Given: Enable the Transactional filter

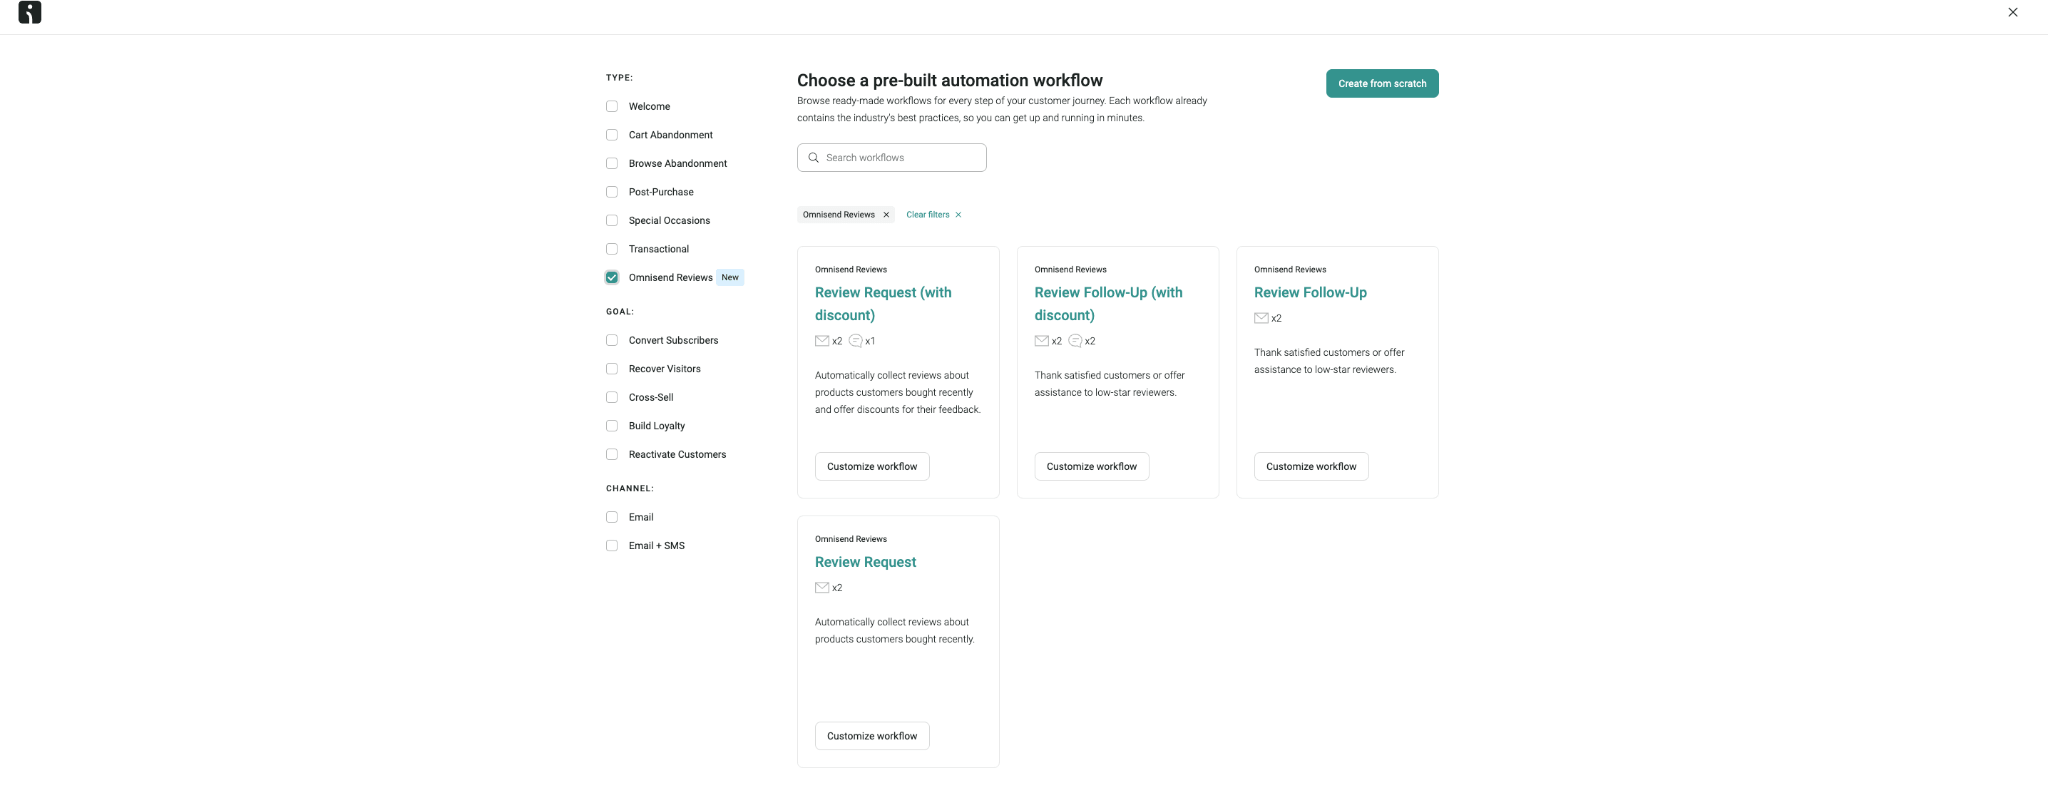Looking at the screenshot, I should [x=612, y=249].
